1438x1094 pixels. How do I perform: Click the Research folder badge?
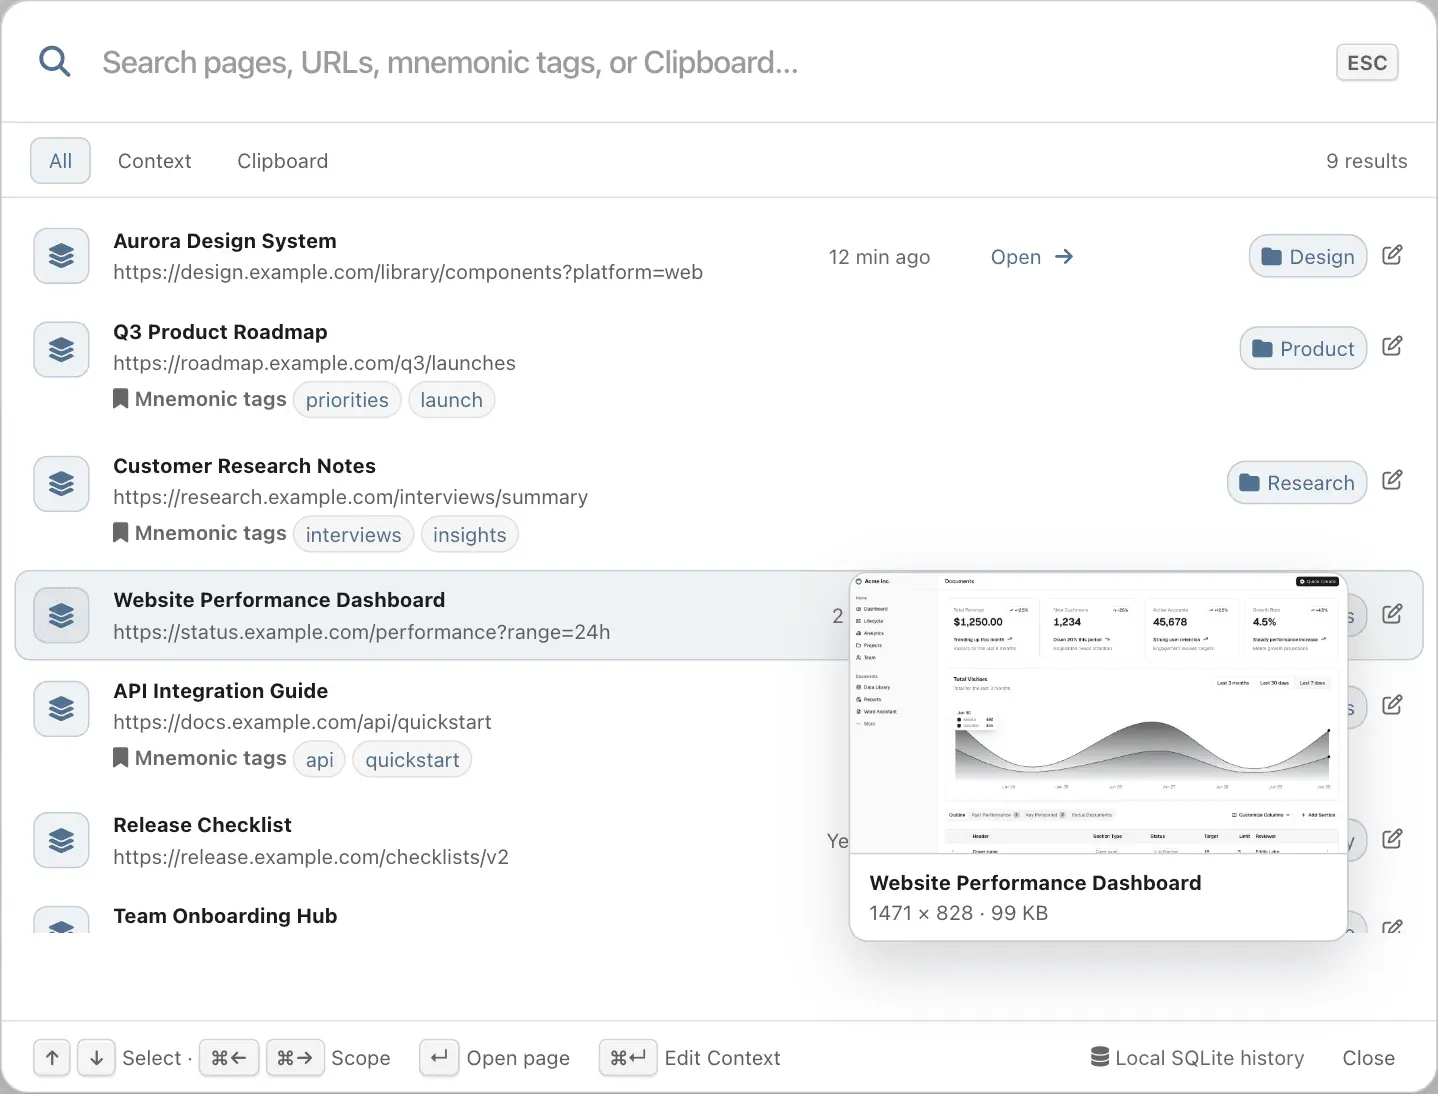[1297, 483]
